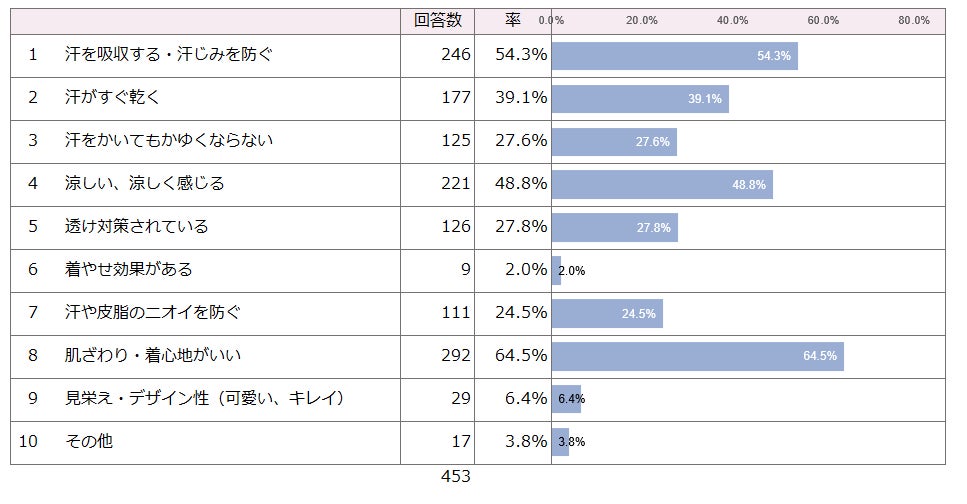Click the label 汗をかいてもかゆくならない
The image size is (967, 504).
(x=169, y=141)
